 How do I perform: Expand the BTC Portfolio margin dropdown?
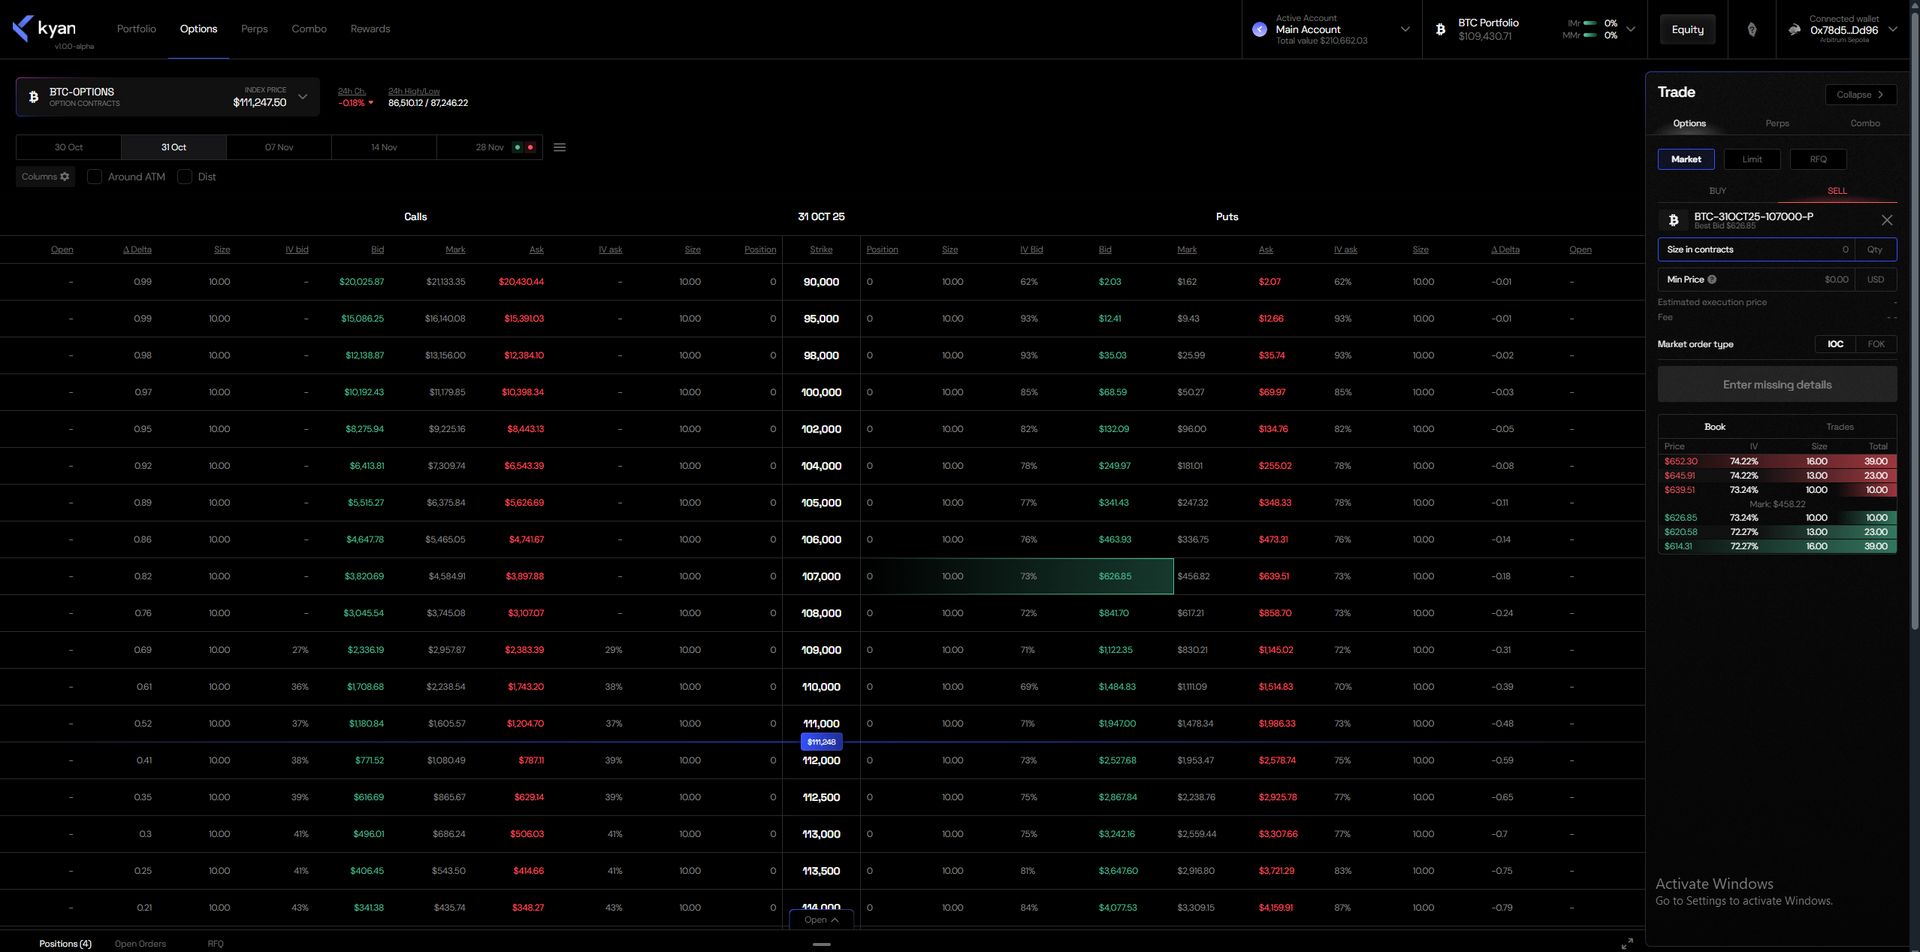point(1631,29)
